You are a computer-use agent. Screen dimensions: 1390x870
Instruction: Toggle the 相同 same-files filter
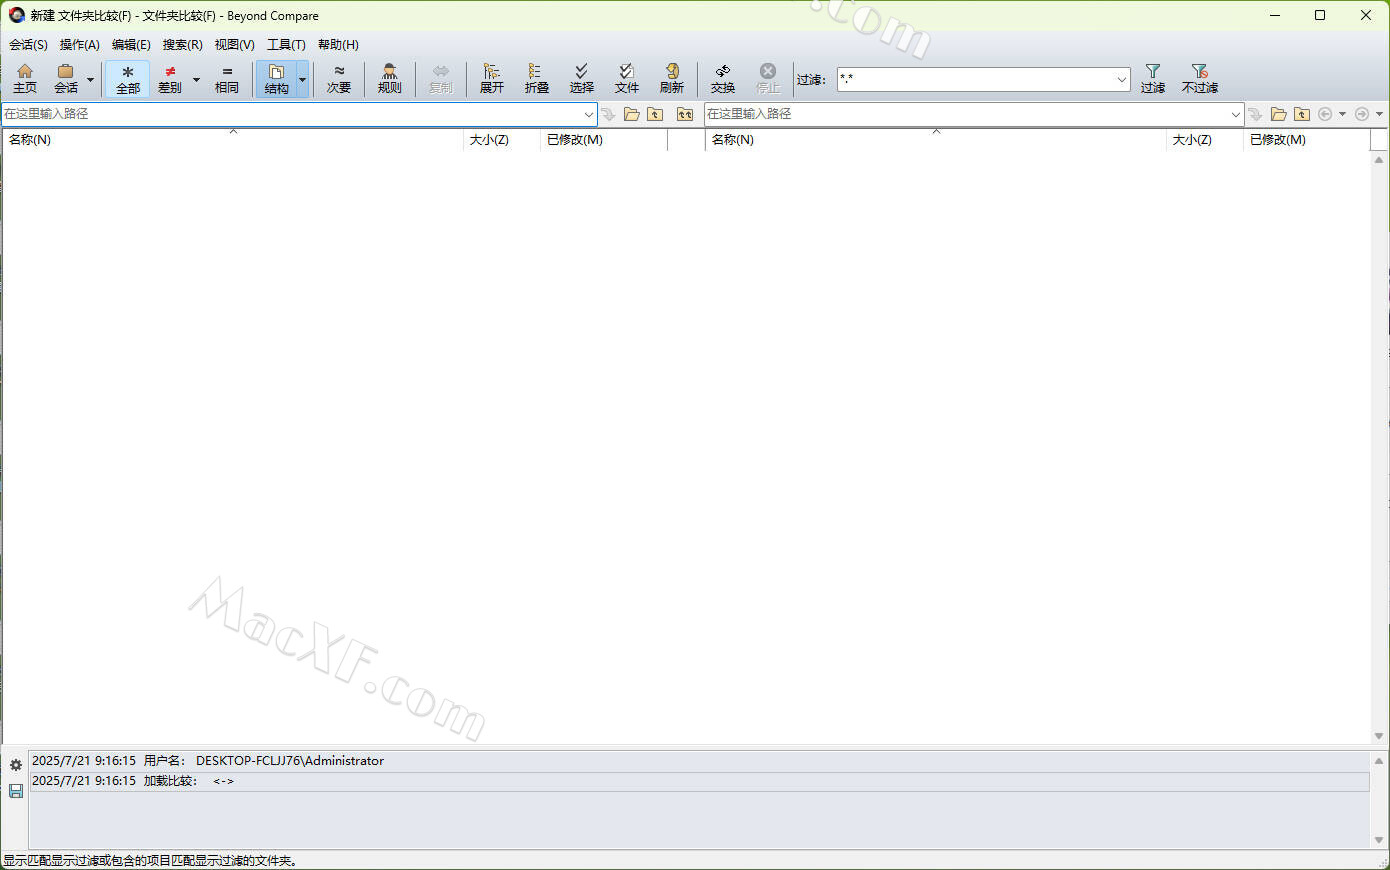227,78
